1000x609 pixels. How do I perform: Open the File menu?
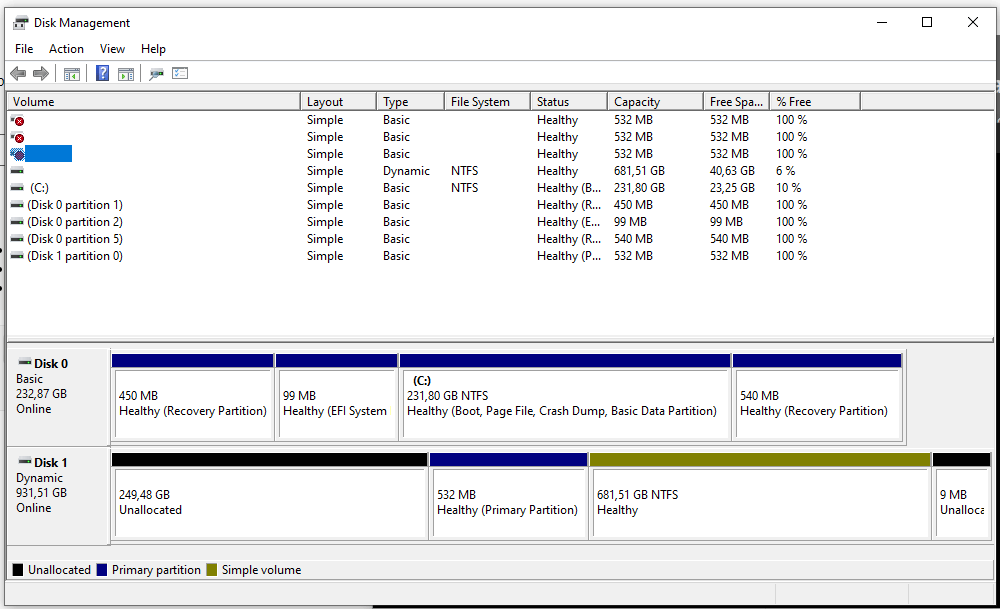coord(24,49)
